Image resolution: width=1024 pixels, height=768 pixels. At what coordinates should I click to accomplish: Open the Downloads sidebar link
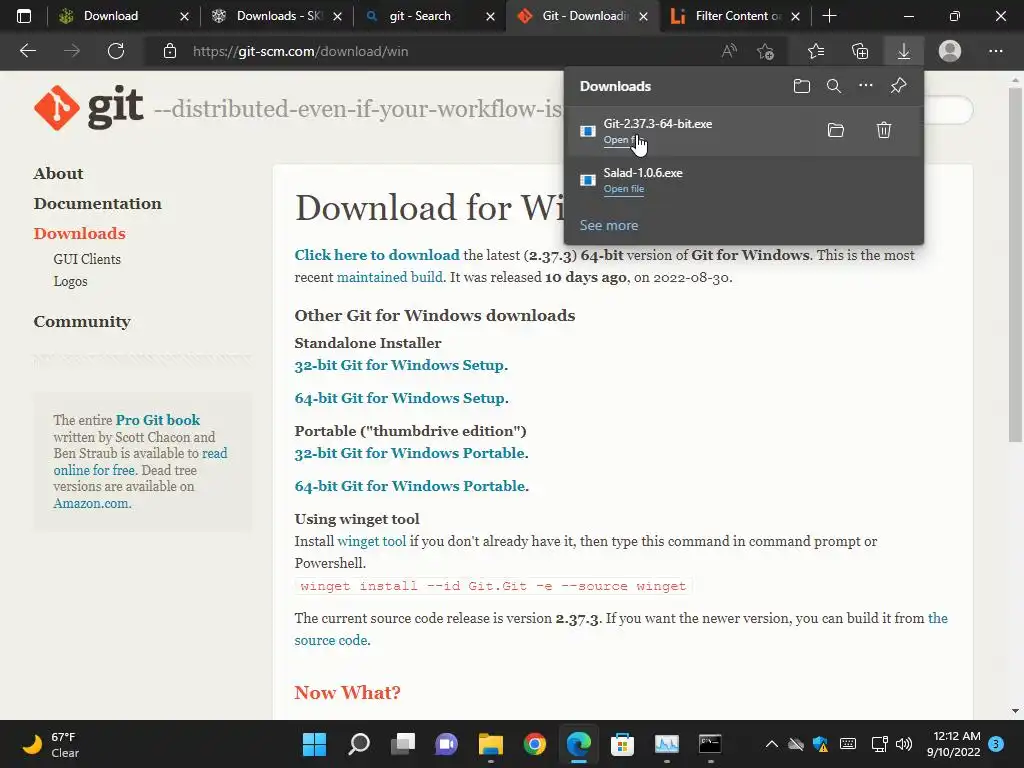(80, 234)
